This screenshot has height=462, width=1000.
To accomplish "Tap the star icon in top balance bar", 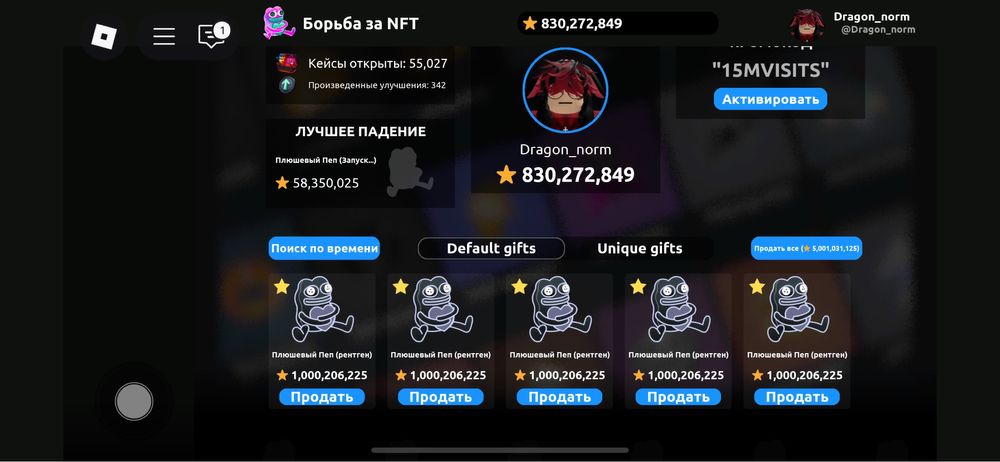I will pyautogui.click(x=529, y=24).
